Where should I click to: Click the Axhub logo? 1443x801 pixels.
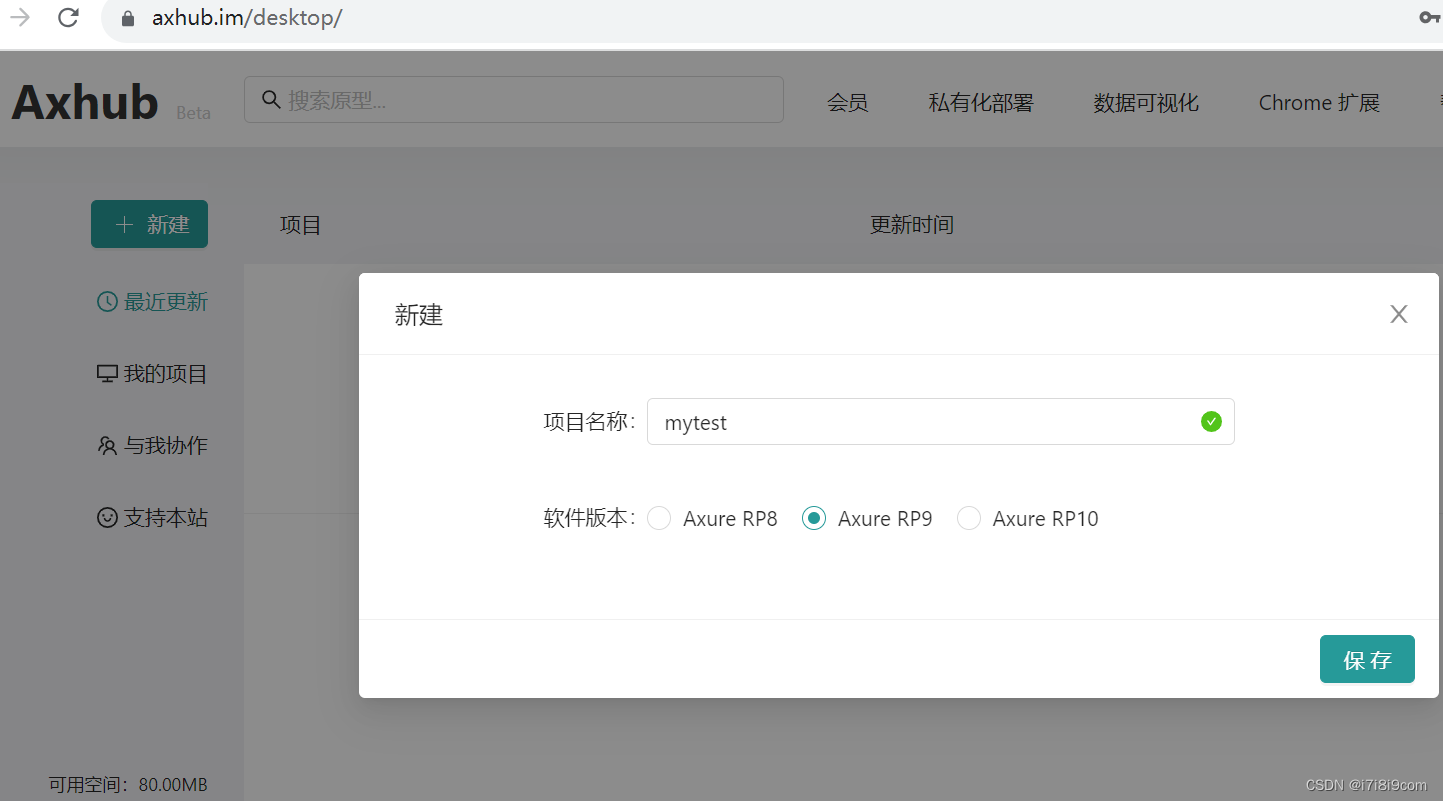pos(85,102)
